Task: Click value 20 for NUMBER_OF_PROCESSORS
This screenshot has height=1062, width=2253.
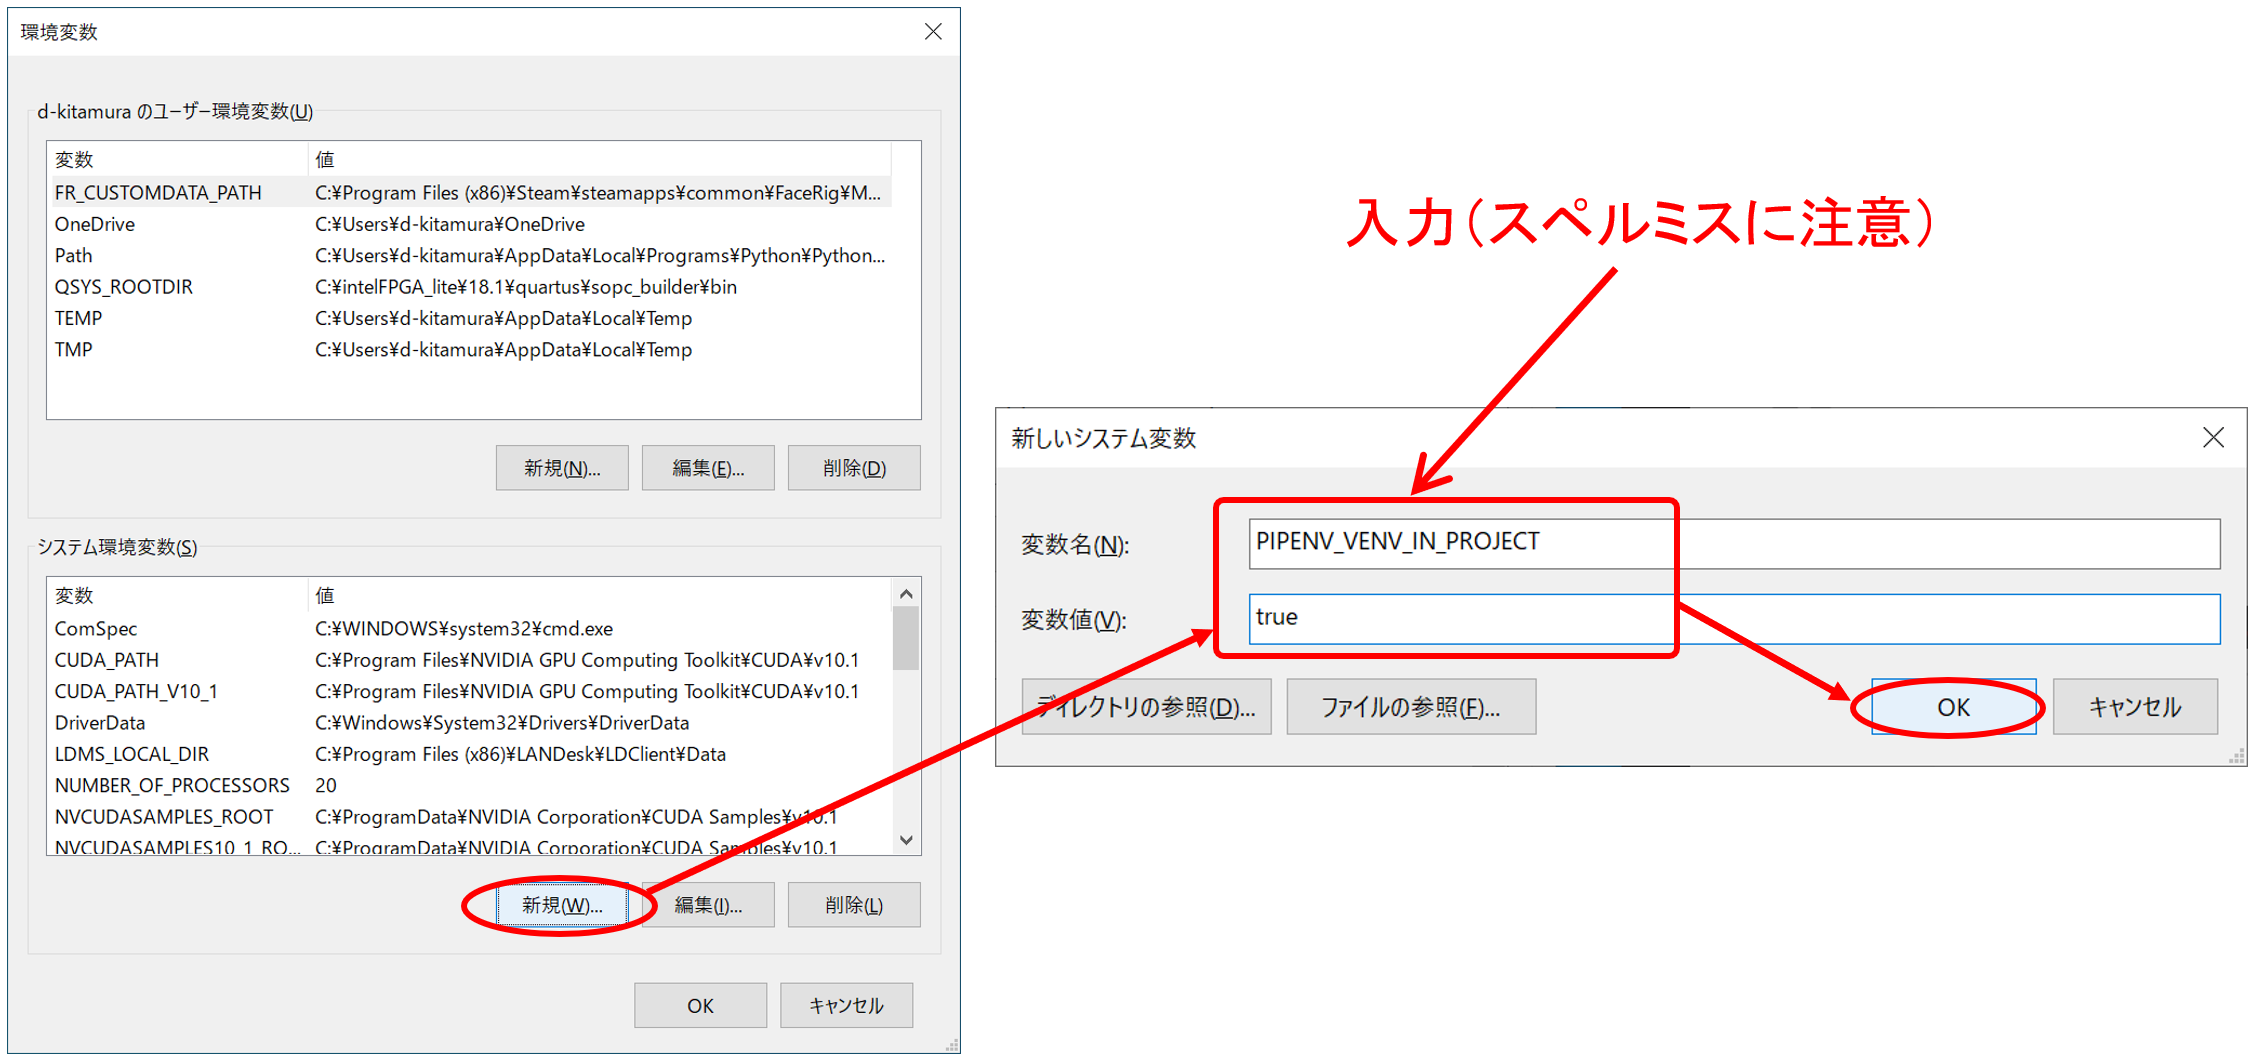Action: click(326, 785)
